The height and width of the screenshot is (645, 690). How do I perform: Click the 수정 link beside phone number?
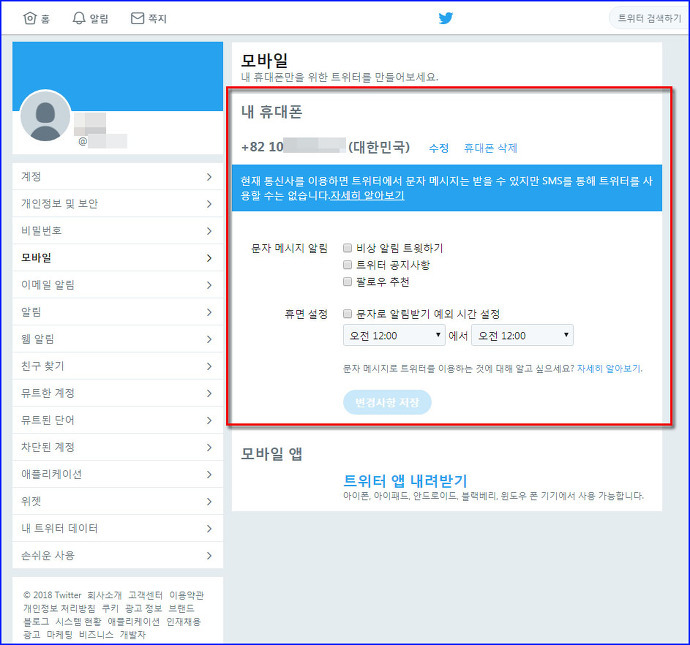pyautogui.click(x=439, y=148)
